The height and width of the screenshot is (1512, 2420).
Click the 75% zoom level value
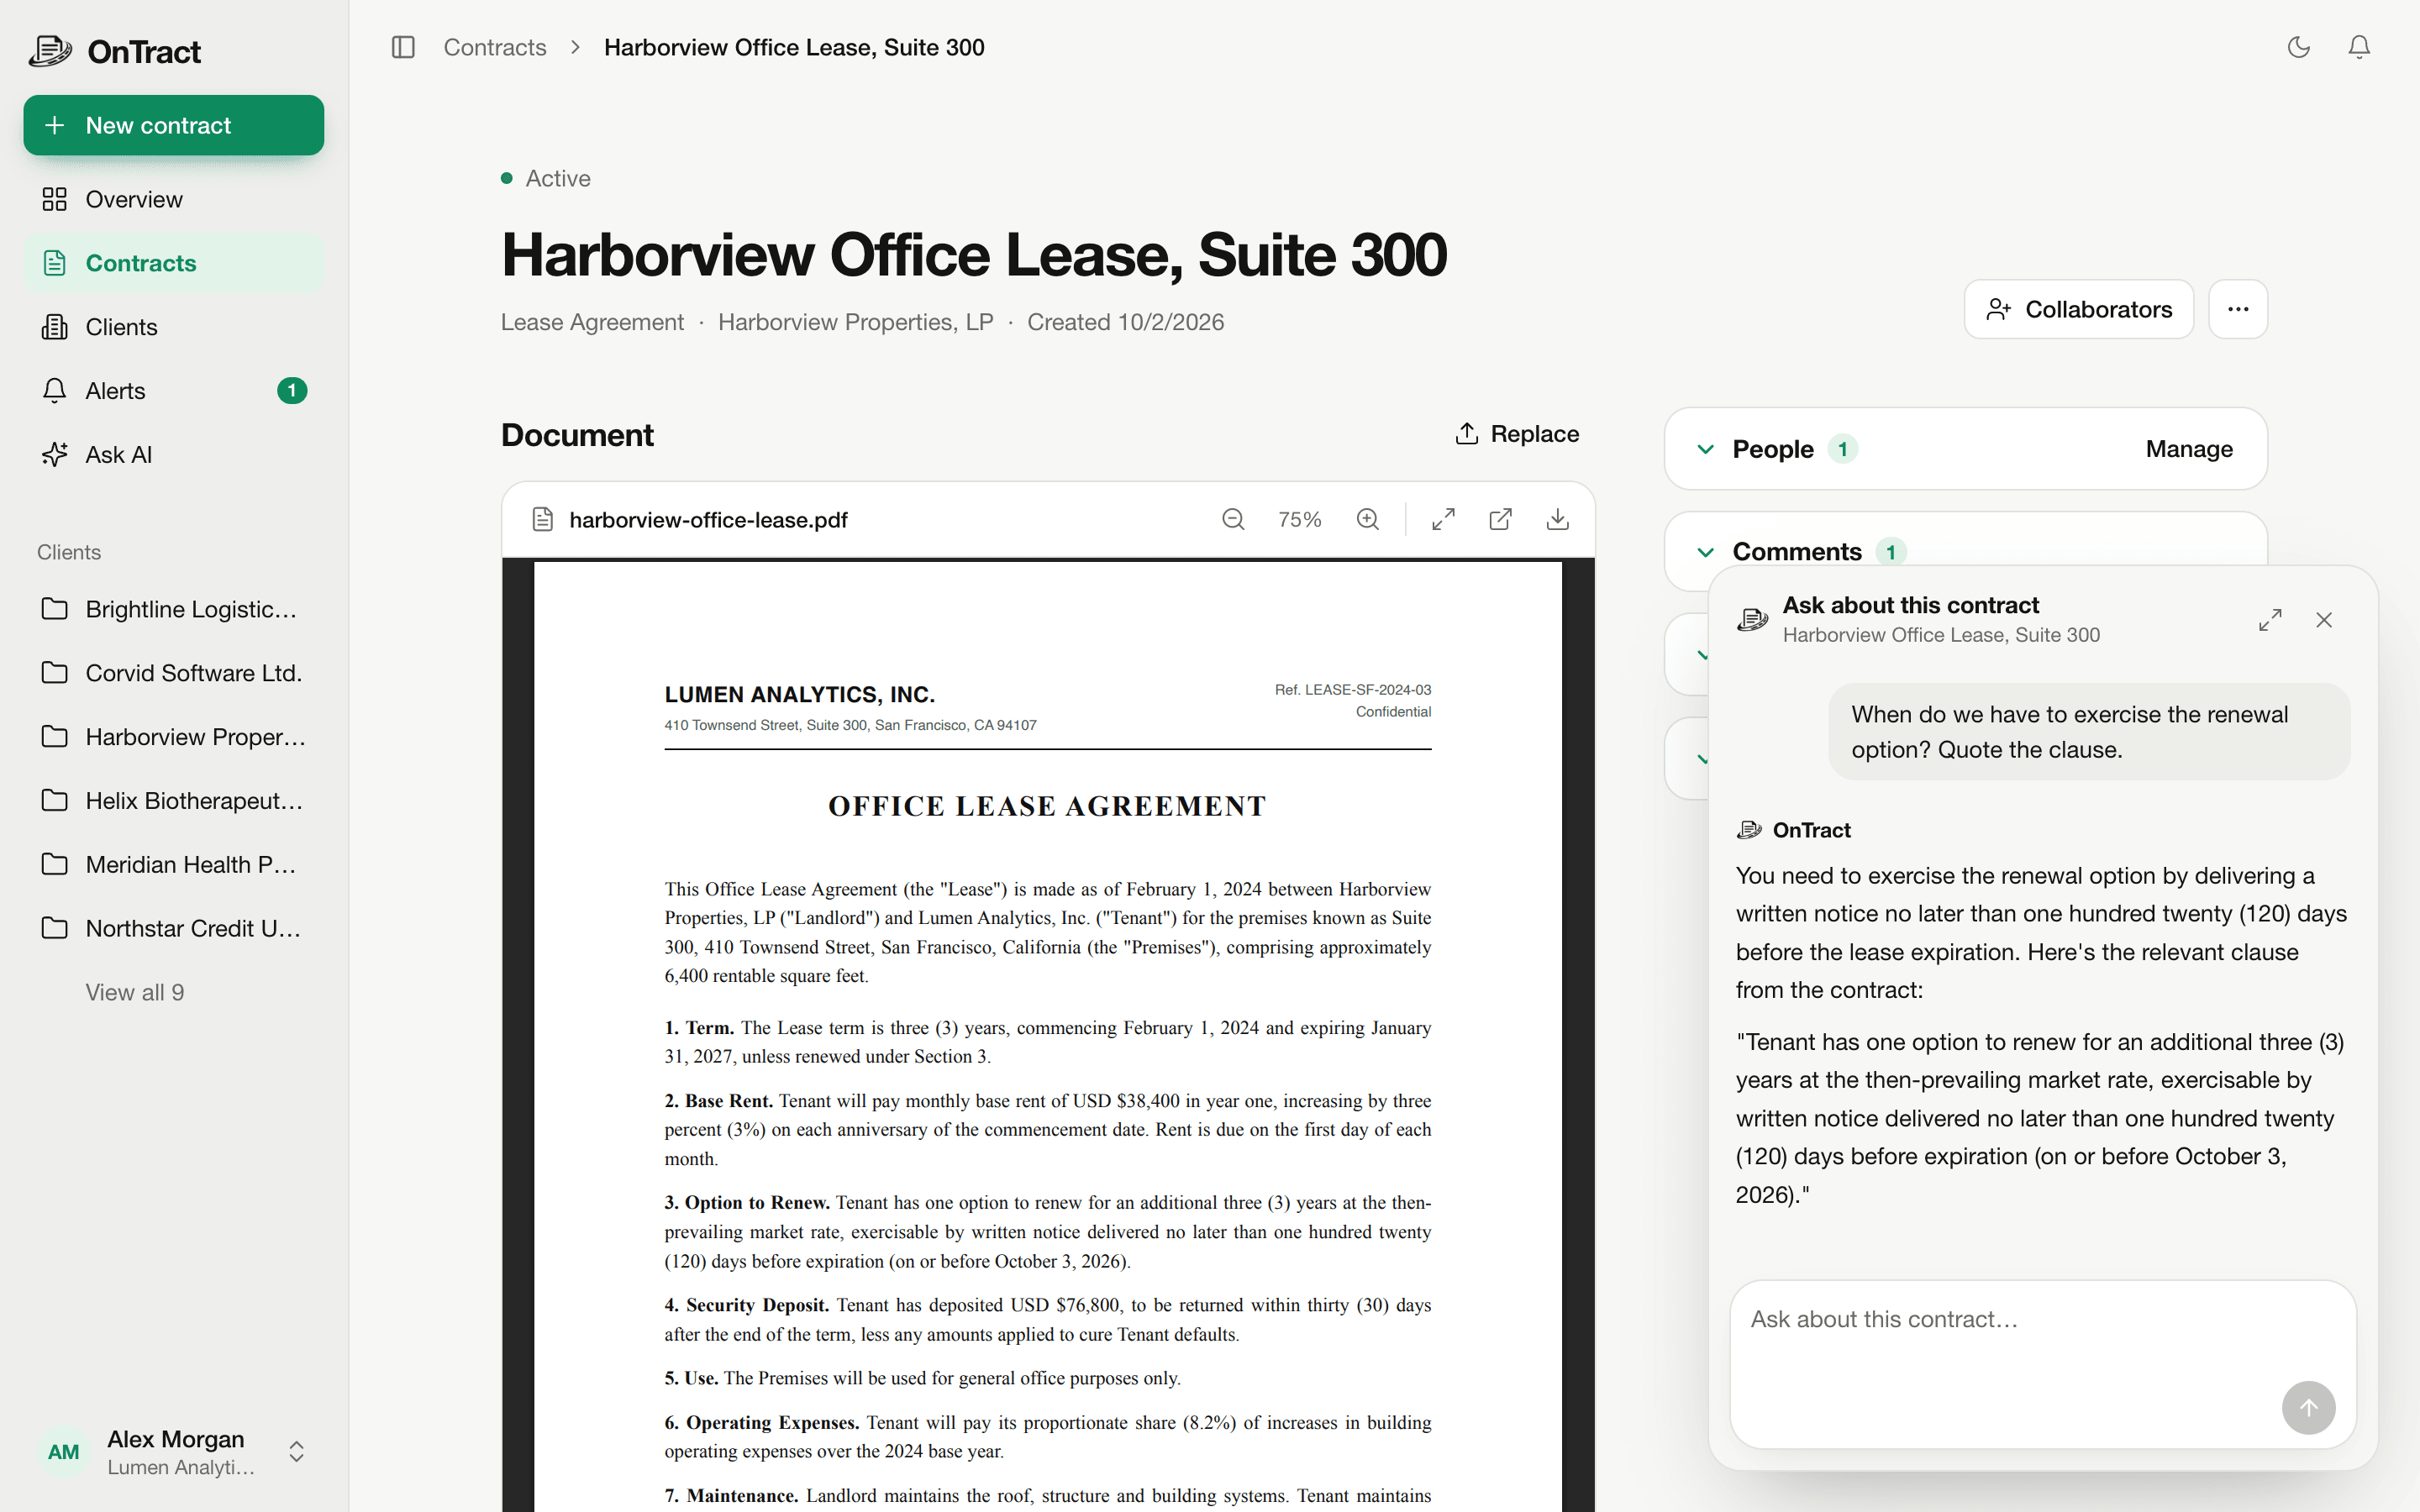coord(1300,519)
